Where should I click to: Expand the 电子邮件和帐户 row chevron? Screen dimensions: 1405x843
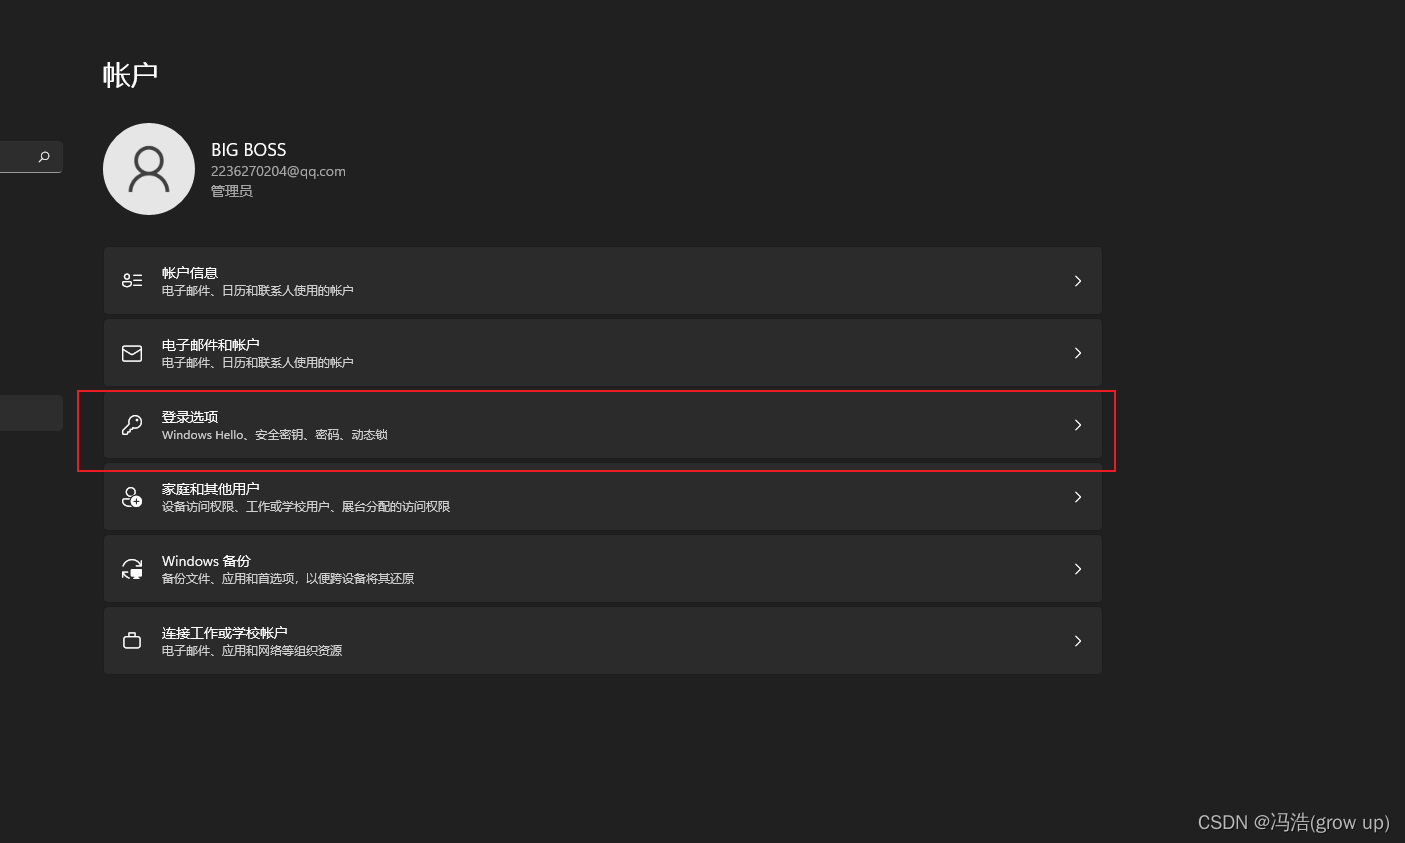click(1078, 353)
